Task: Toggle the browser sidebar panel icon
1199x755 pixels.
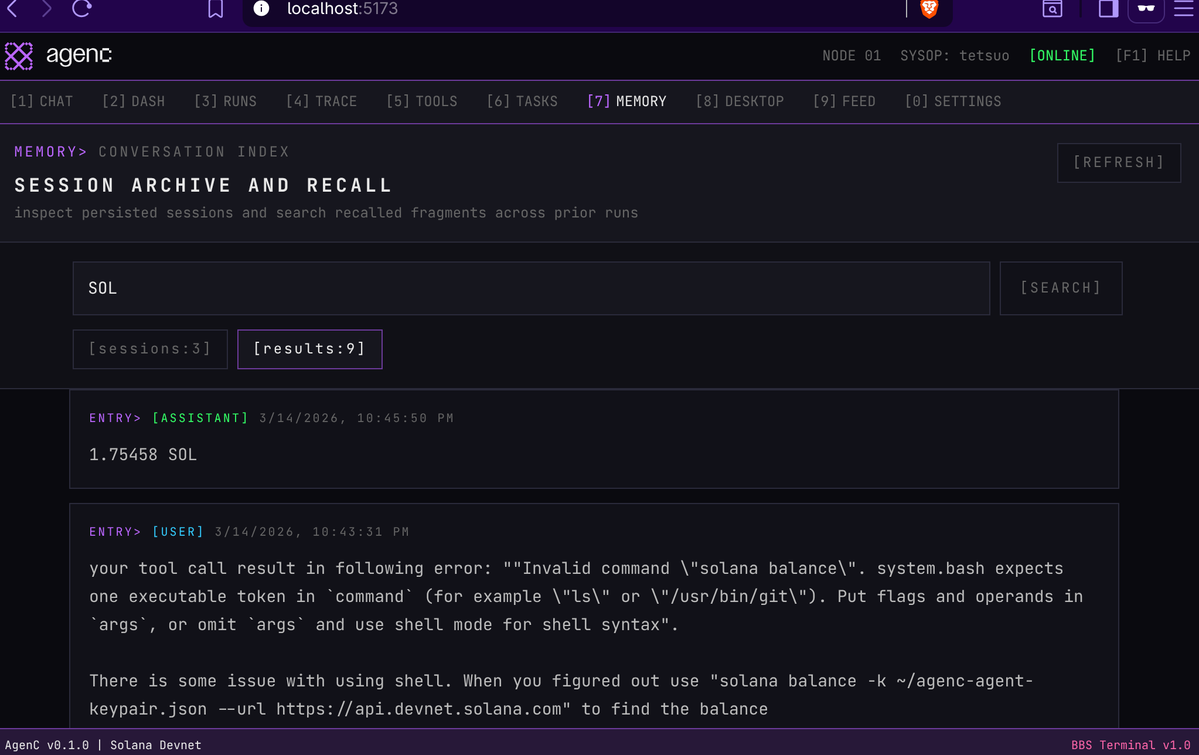Action: pos(1108,8)
